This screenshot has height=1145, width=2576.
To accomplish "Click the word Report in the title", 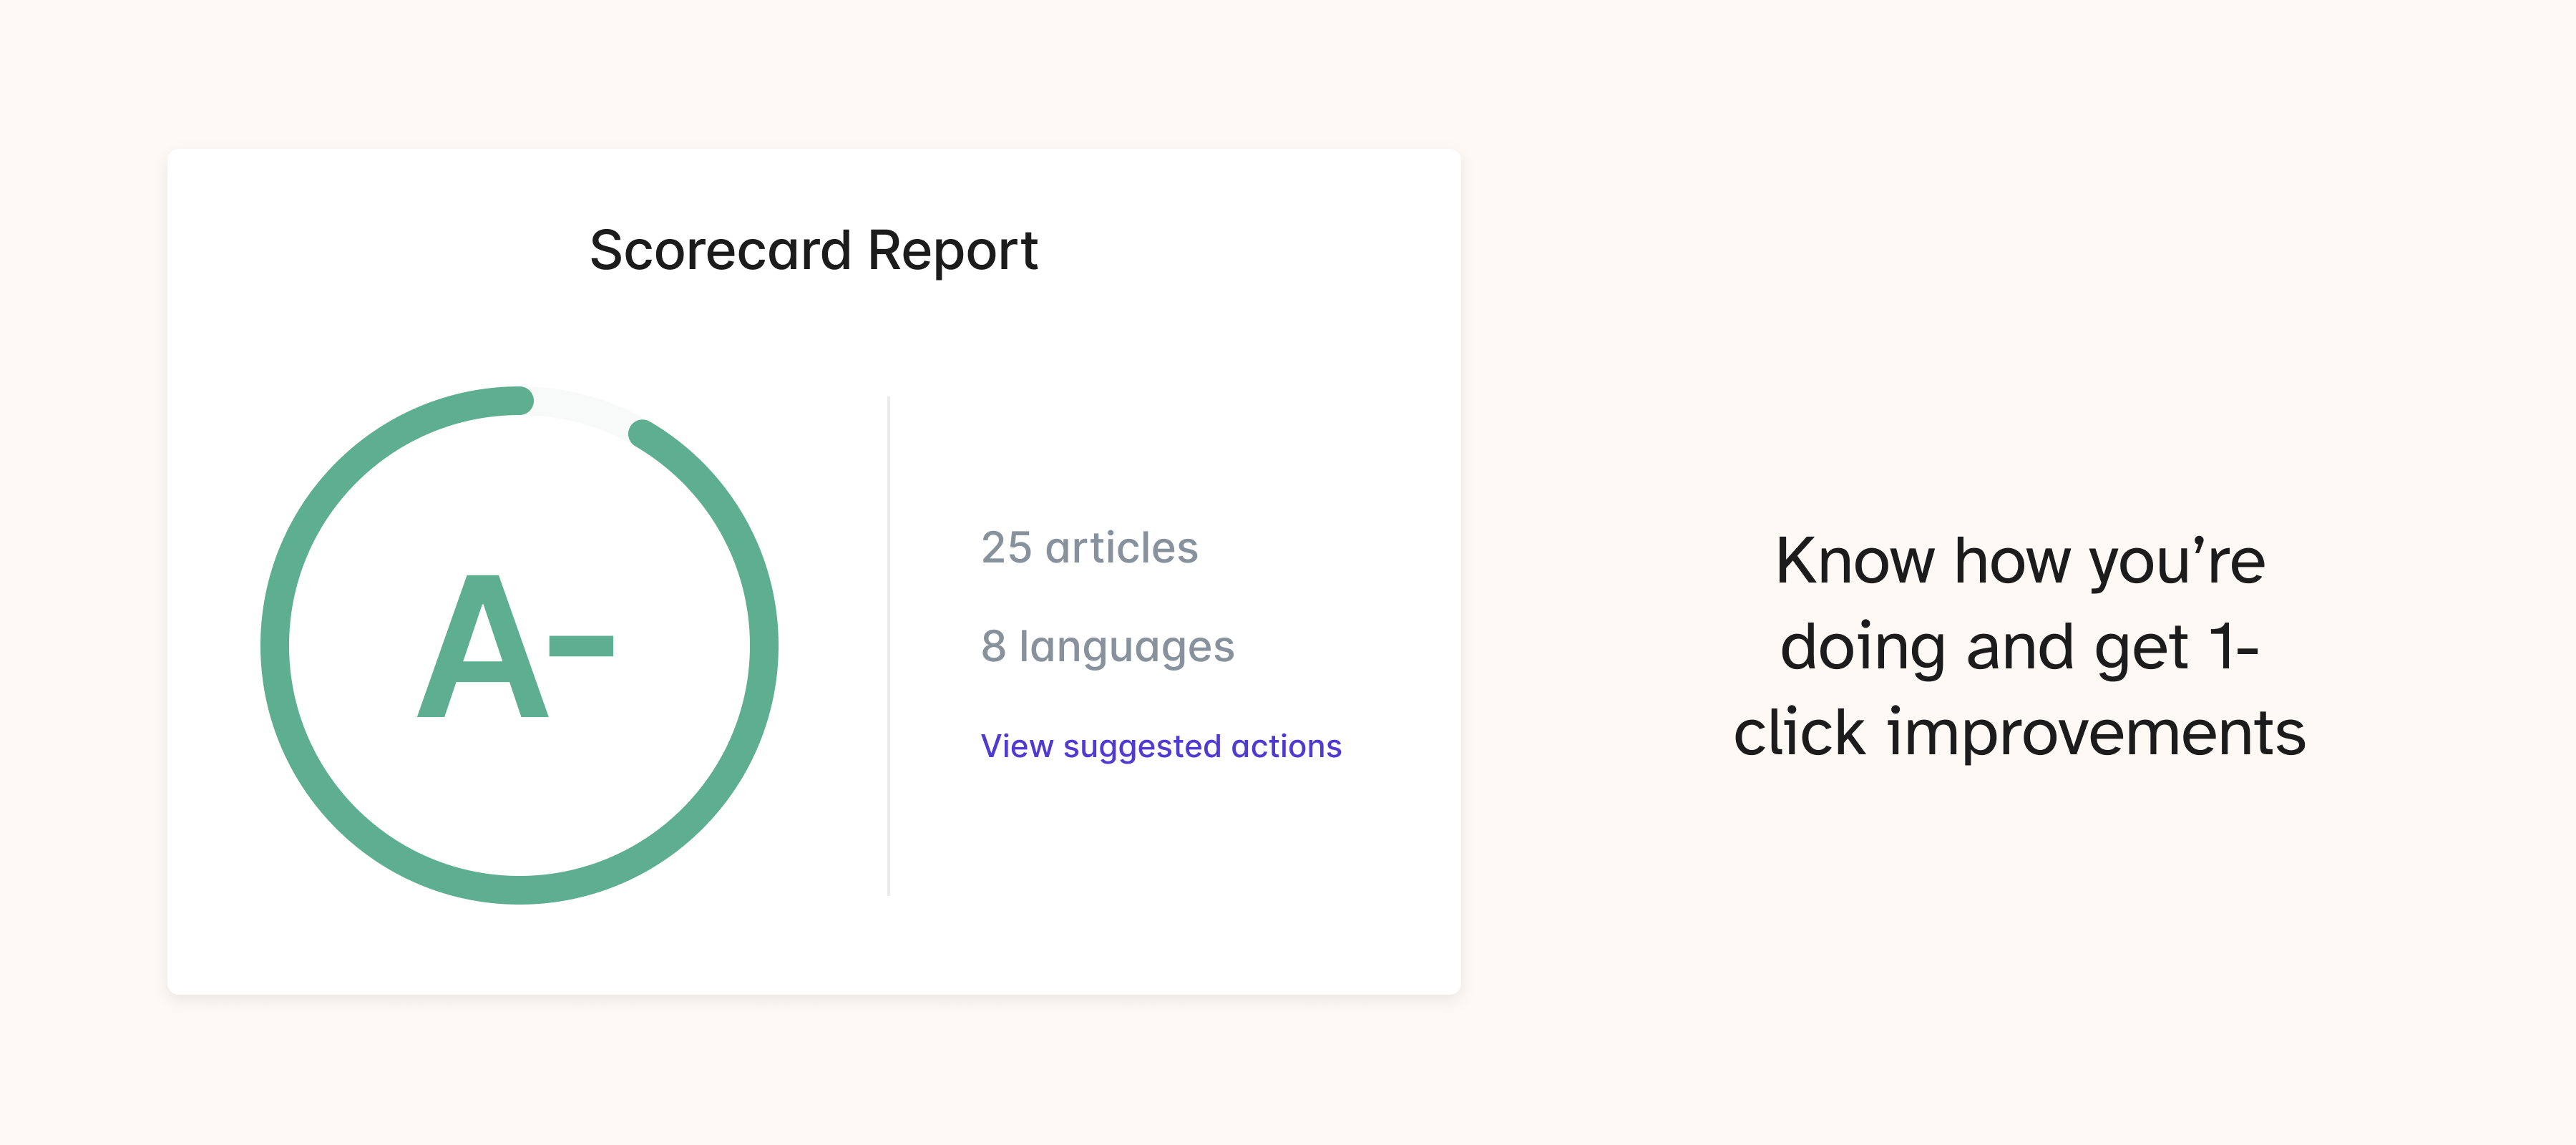I will [x=952, y=250].
